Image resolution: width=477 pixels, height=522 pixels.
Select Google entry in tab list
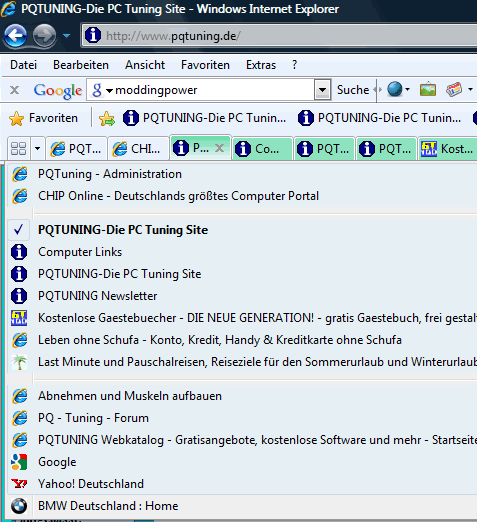(242, 462)
